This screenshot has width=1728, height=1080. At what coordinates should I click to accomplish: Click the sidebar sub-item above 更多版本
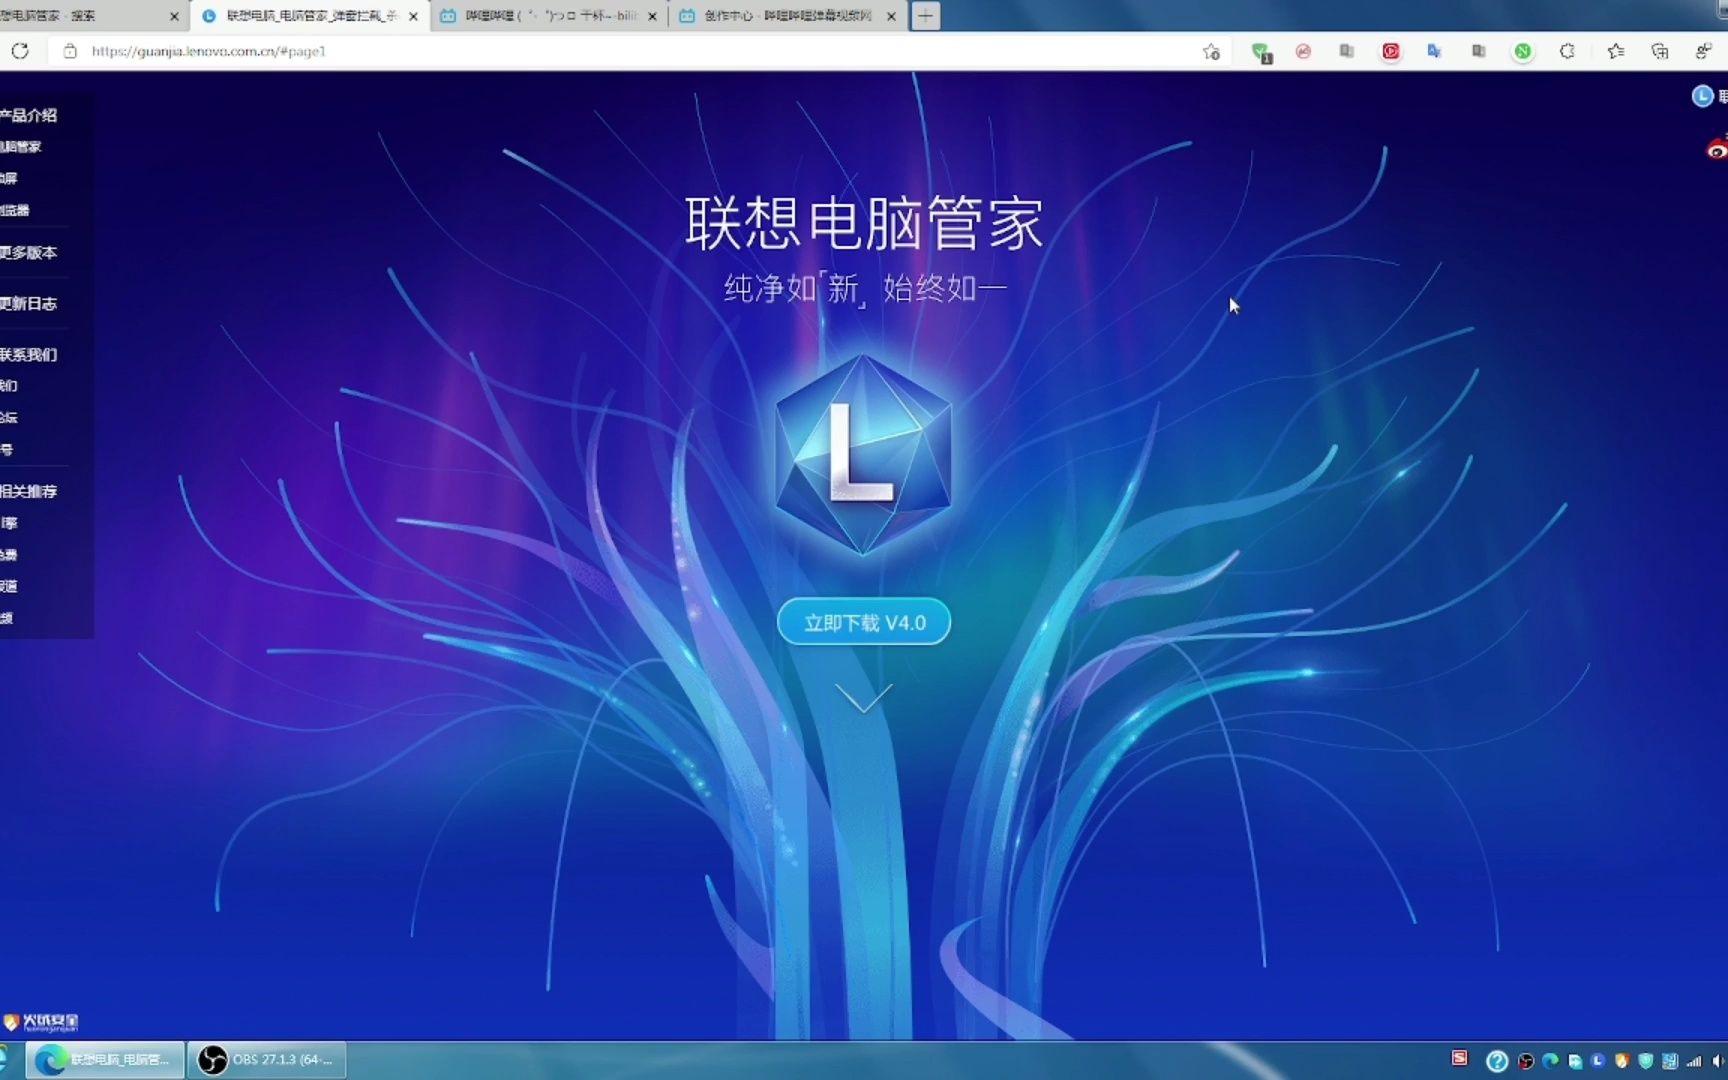[15, 210]
